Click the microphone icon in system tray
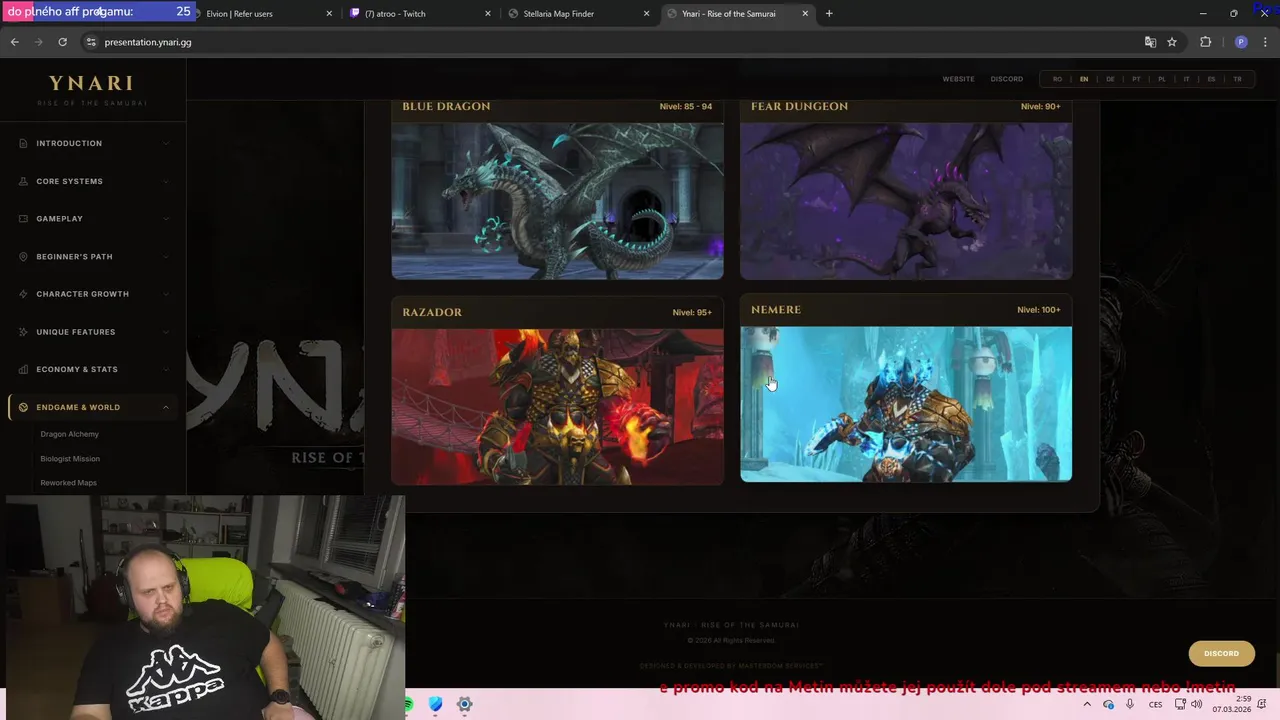The image size is (1280, 720). tap(1130, 704)
